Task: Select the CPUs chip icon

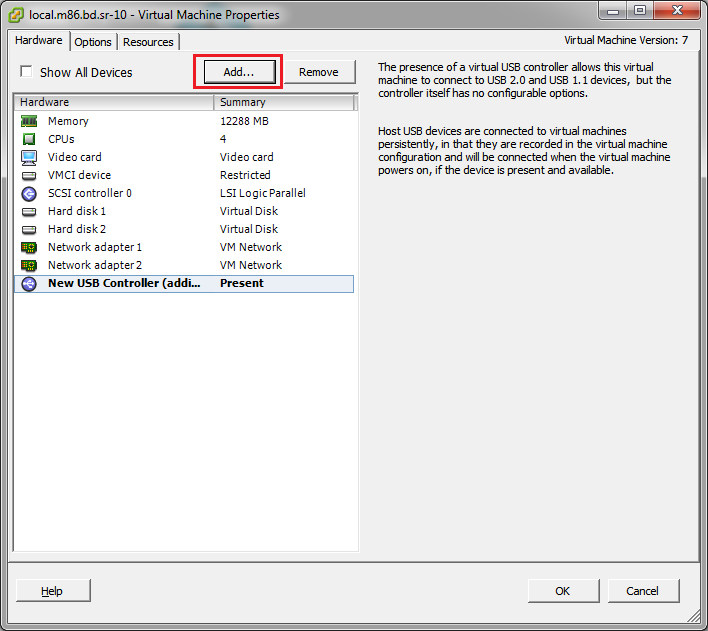Action: pyautogui.click(x=29, y=139)
